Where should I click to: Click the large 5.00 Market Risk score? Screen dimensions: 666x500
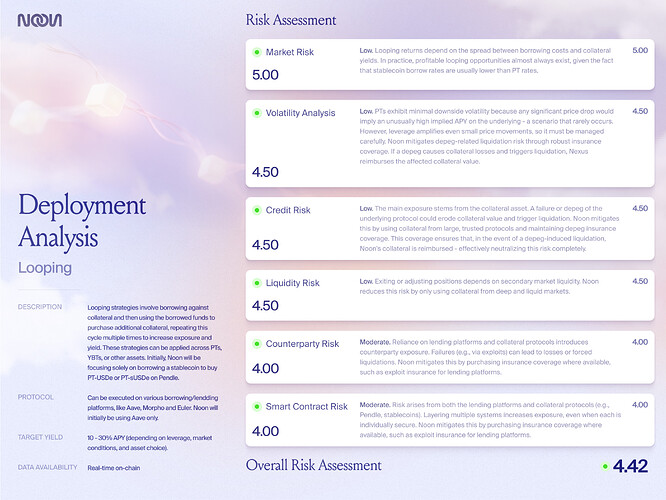pos(265,75)
